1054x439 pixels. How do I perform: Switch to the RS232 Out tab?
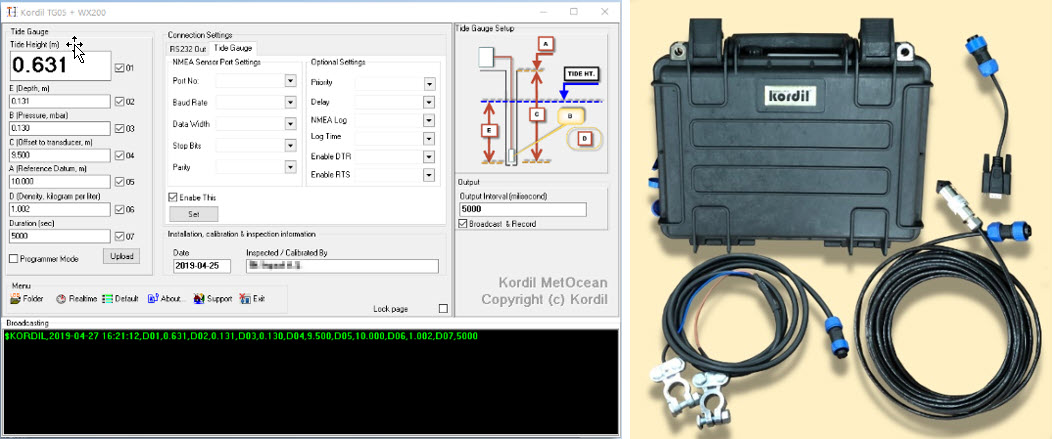[x=188, y=48]
